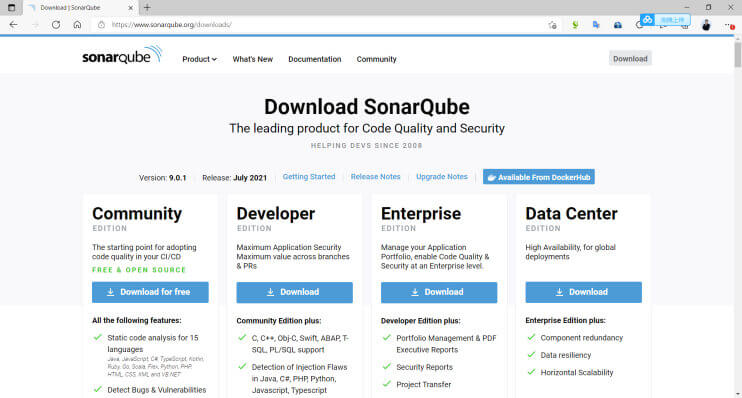
Task: Reload the page with the refresh icon
Action: pyautogui.click(x=56, y=25)
